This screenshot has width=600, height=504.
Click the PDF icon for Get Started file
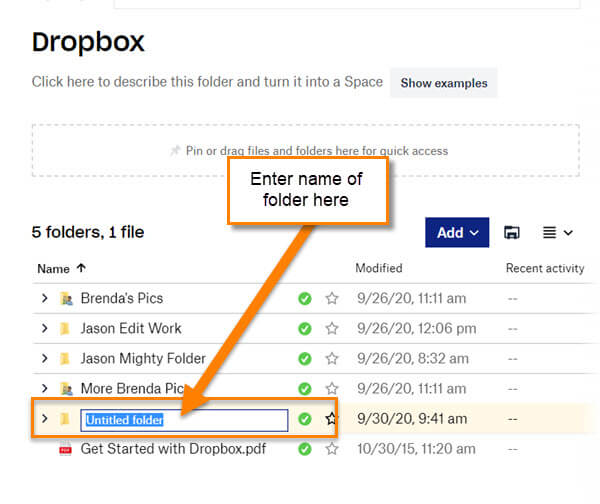(x=65, y=450)
